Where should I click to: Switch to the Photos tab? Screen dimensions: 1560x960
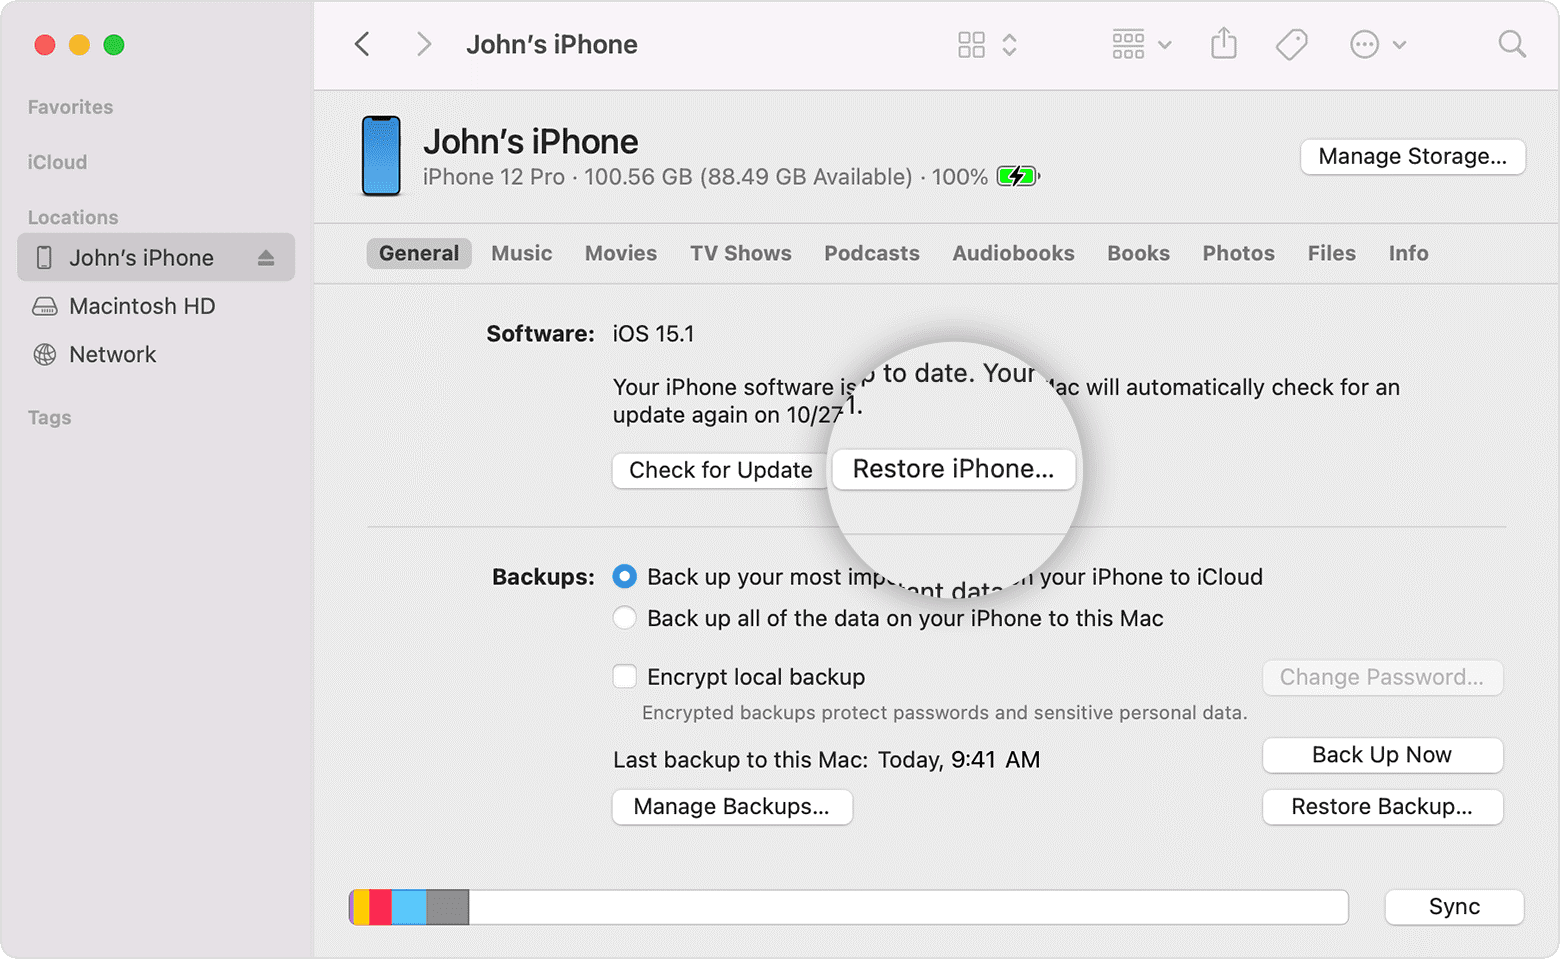pyautogui.click(x=1238, y=253)
